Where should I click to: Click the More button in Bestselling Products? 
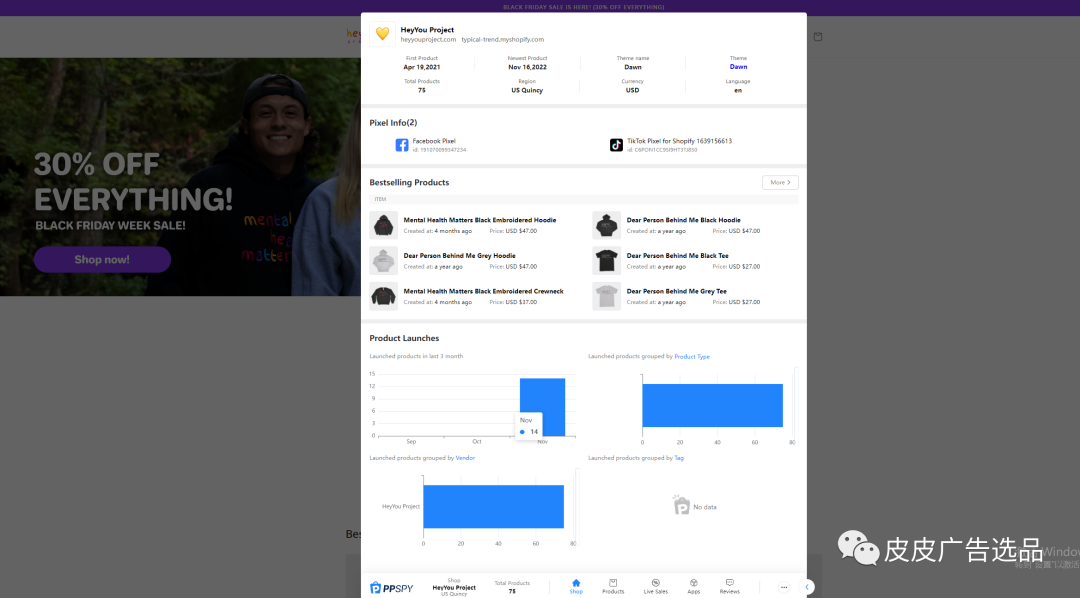[x=780, y=183]
